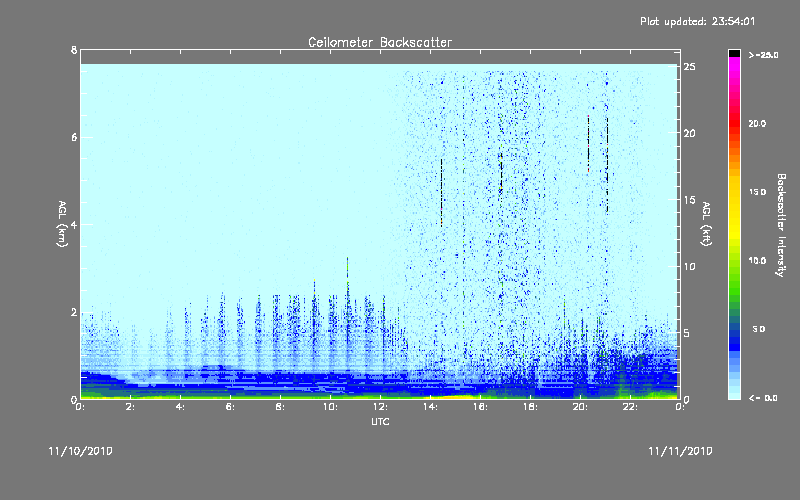Click the black top of the colorbar
Viewport: 800px width, 500px height.
point(734,53)
